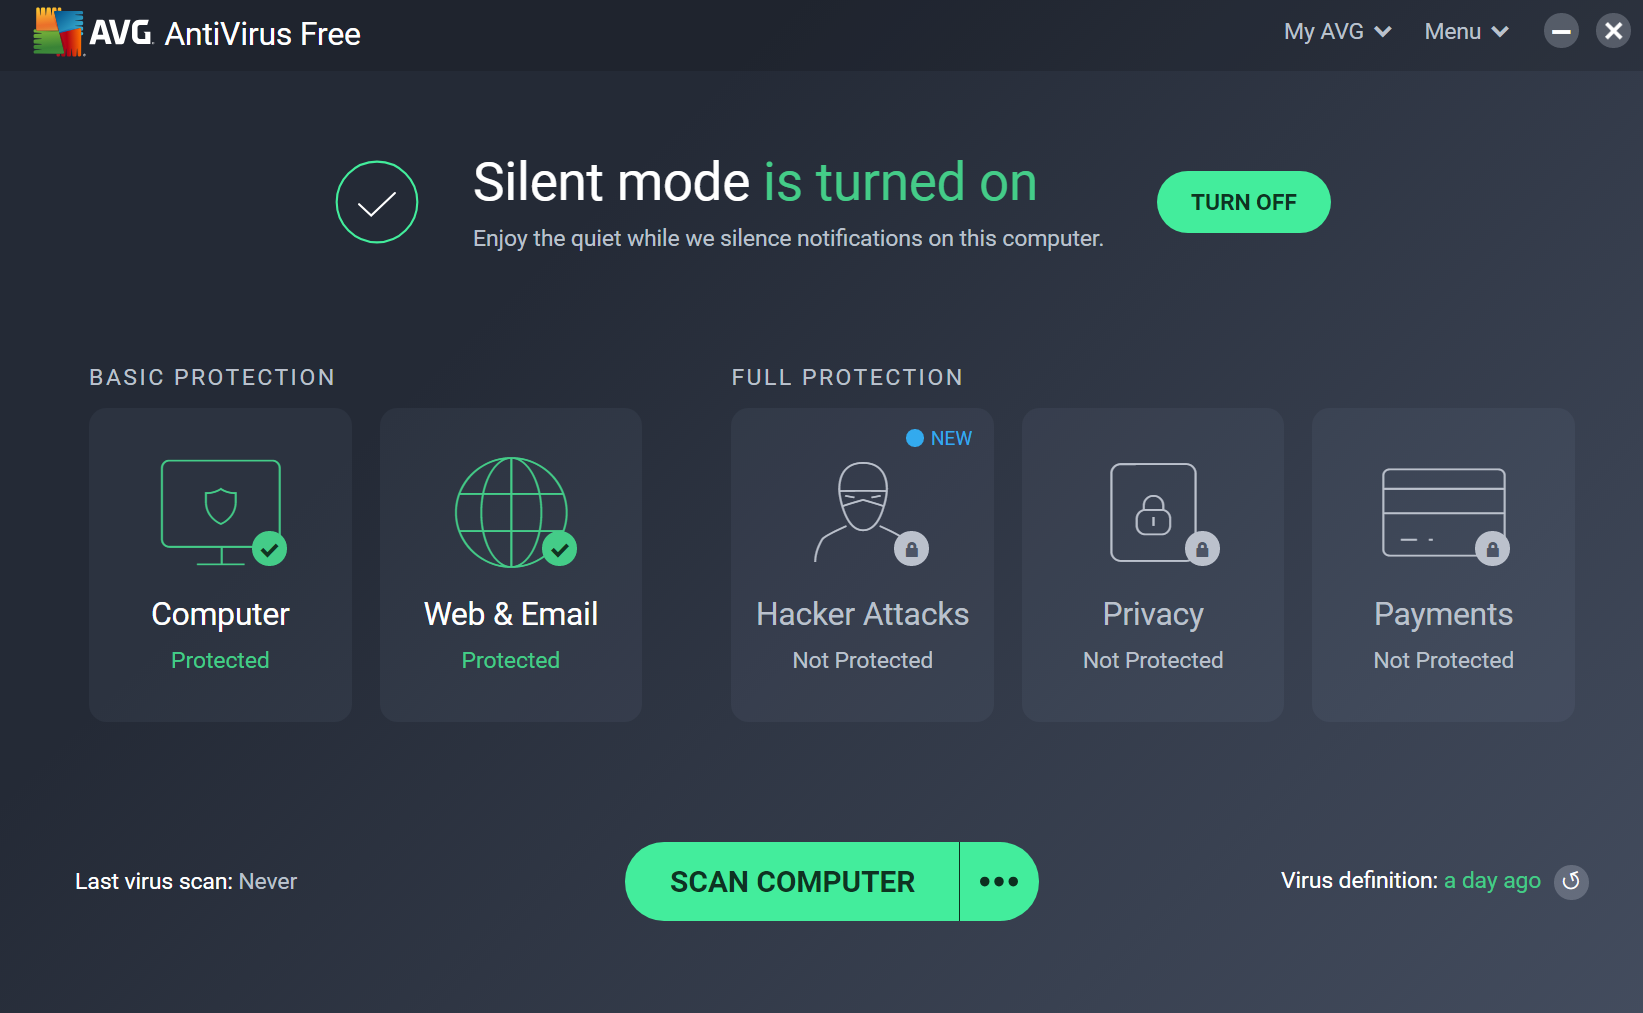Viewport: 1643px width, 1013px height.
Task: Turn off Silent mode
Action: (x=1243, y=202)
